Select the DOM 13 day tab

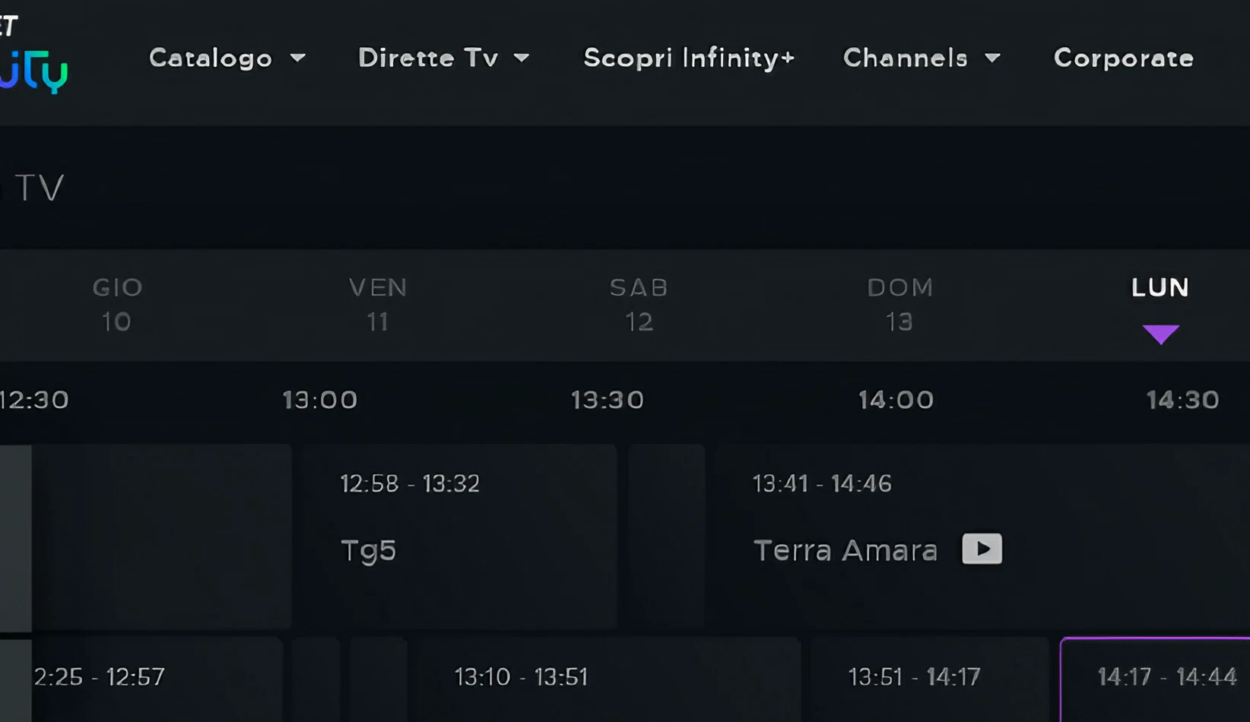(900, 305)
